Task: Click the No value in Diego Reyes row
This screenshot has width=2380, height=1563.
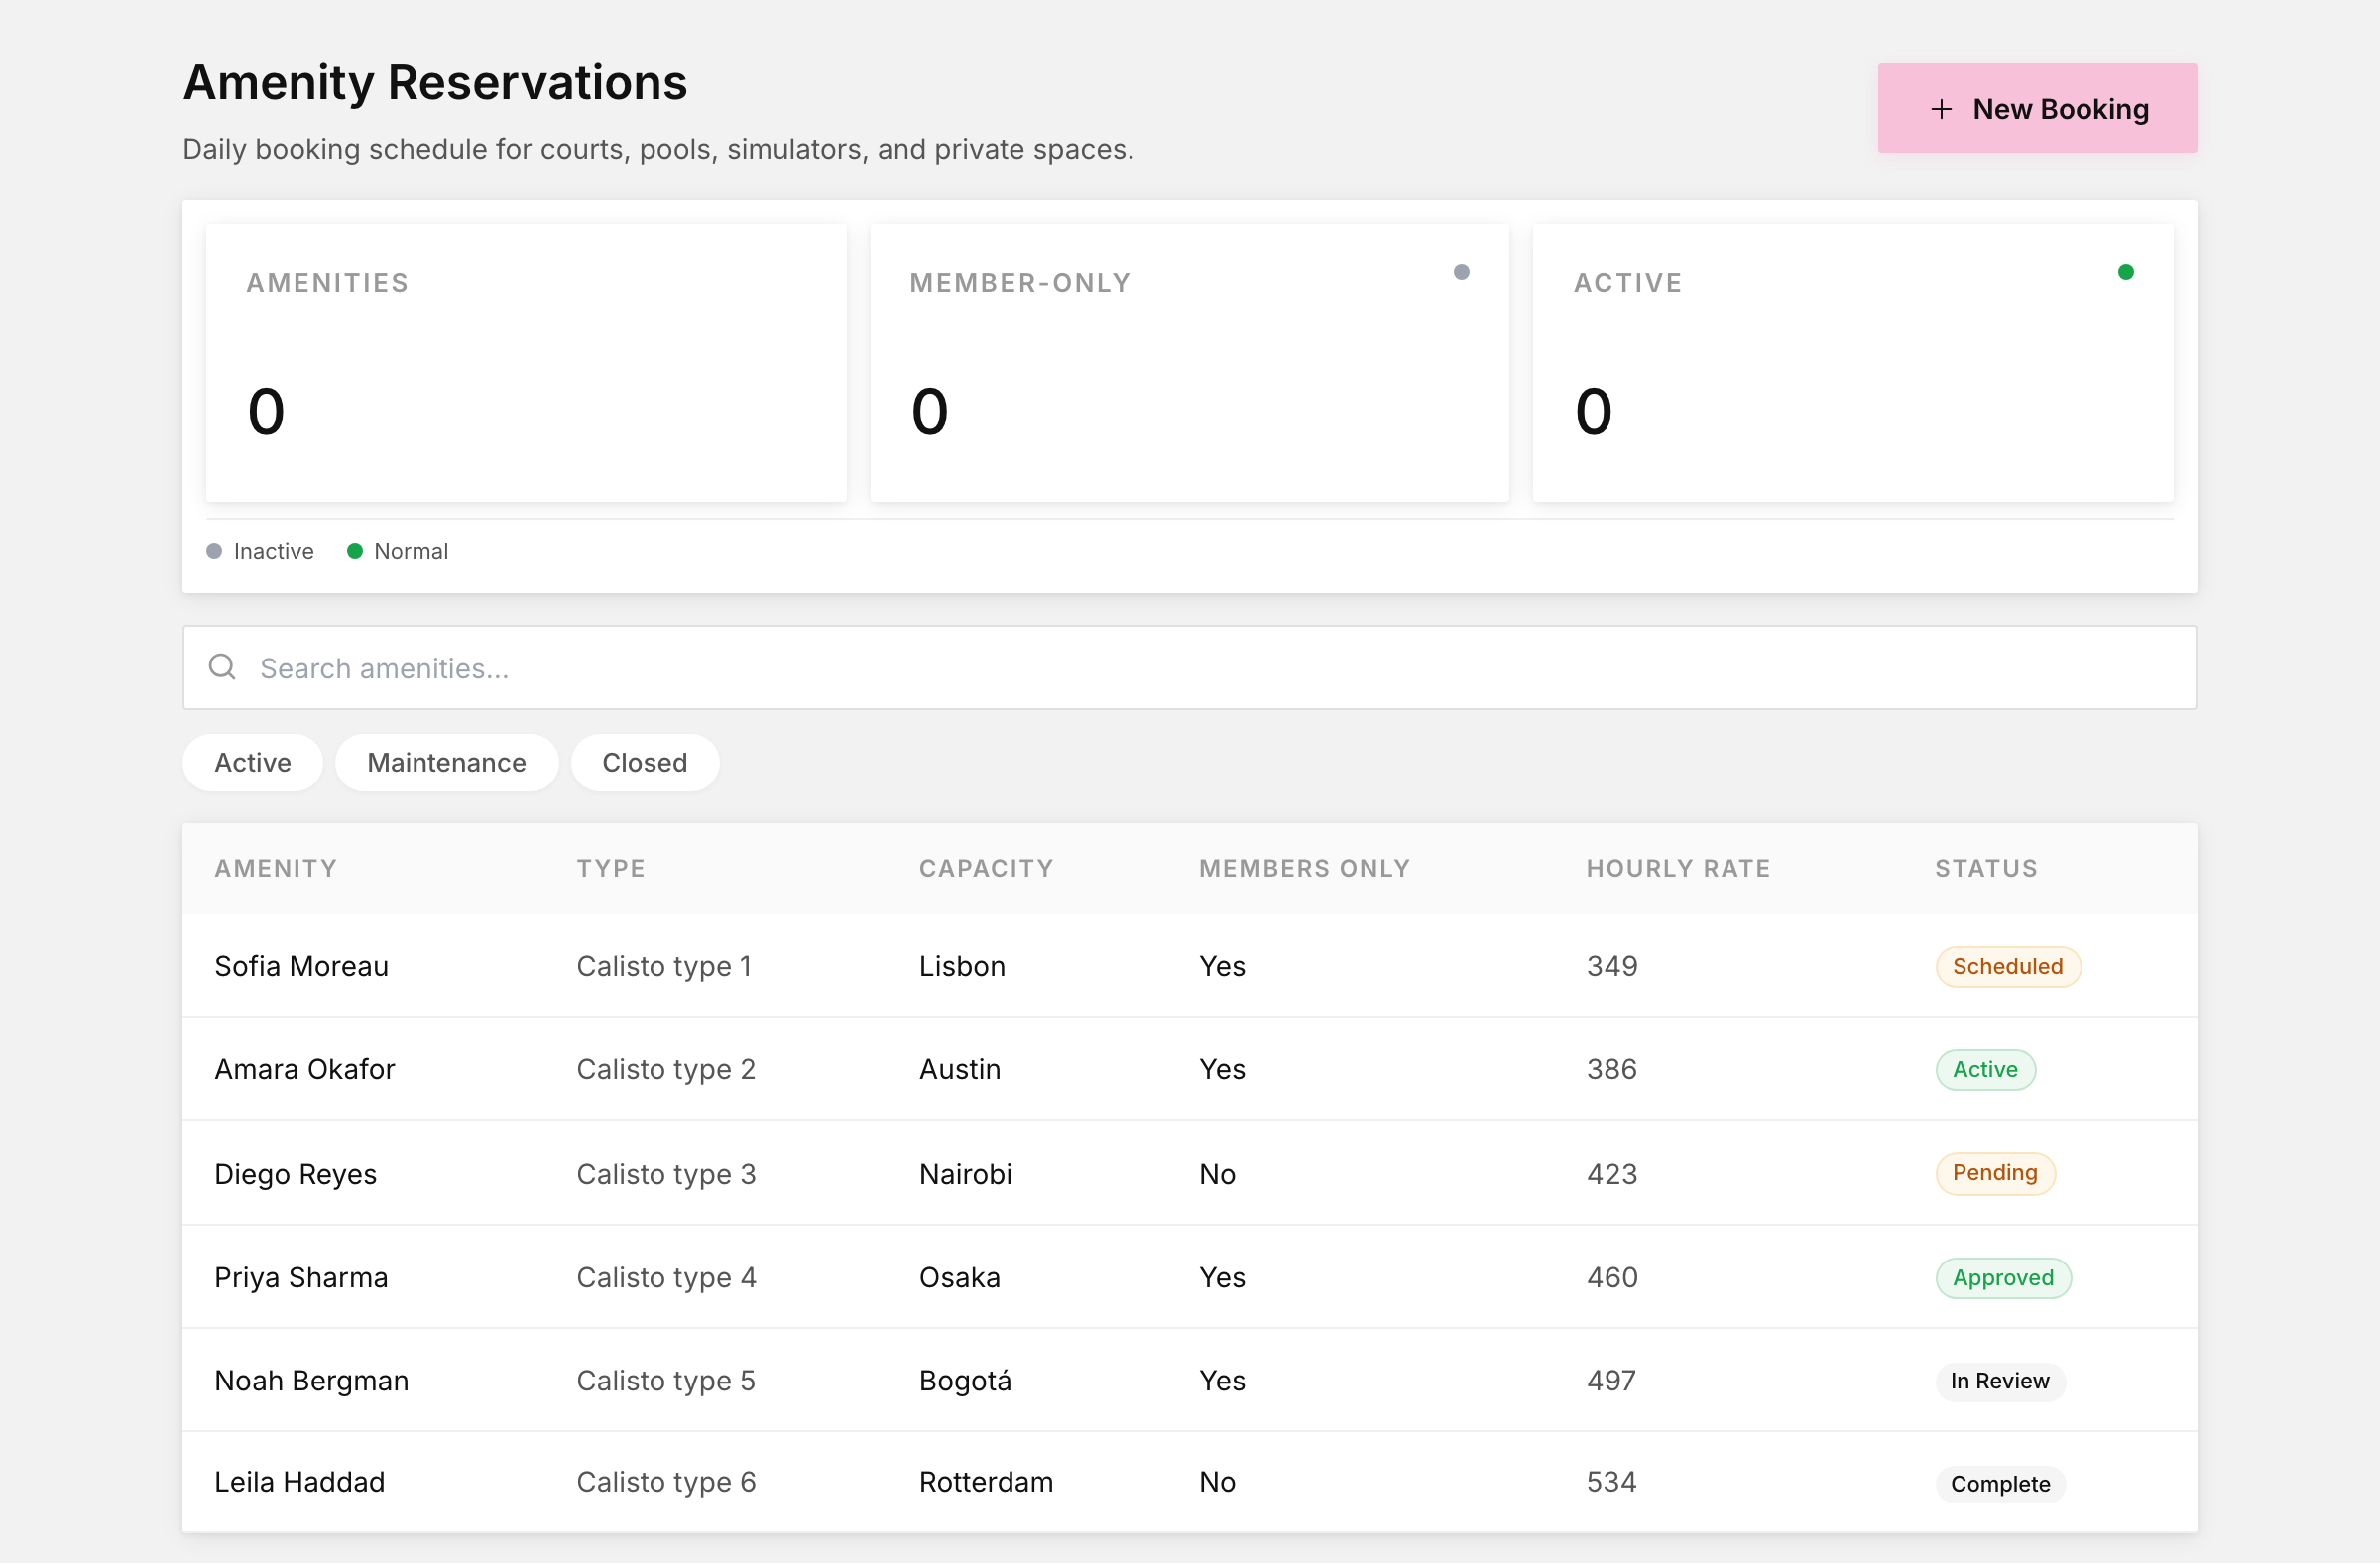Action: (1217, 1174)
